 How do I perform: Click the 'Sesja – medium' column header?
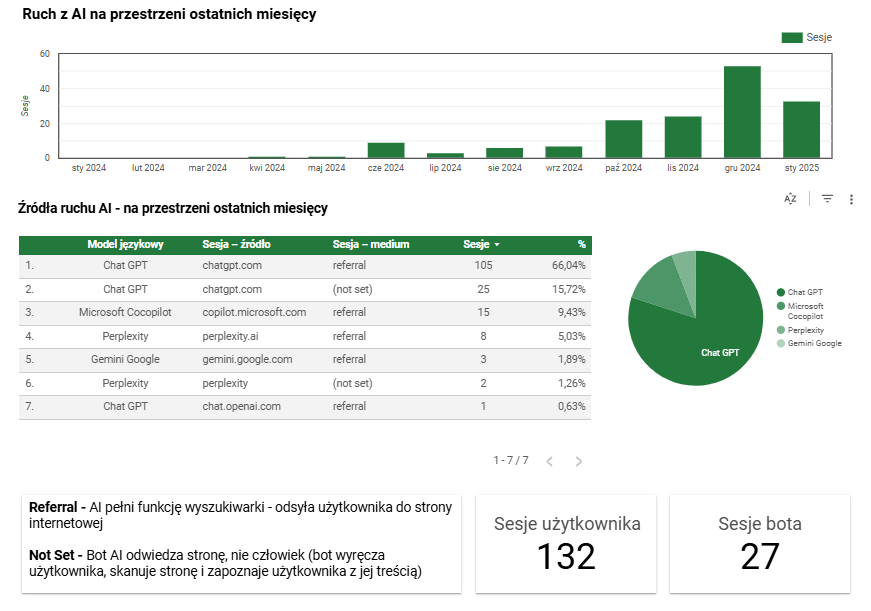[x=370, y=244]
